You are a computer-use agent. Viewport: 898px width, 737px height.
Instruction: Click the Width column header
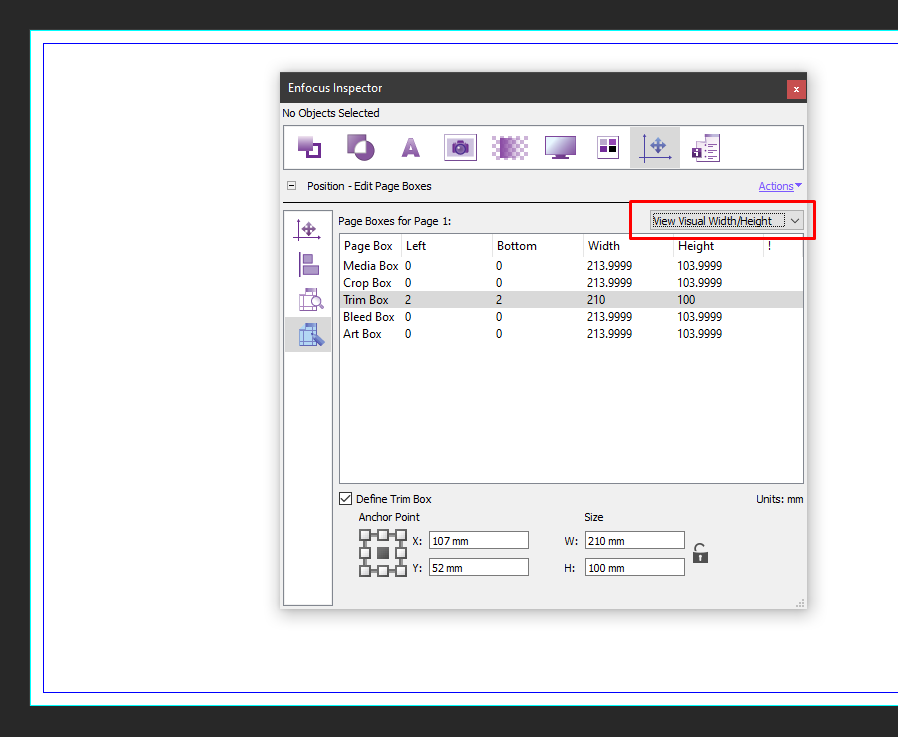pyautogui.click(x=628, y=246)
